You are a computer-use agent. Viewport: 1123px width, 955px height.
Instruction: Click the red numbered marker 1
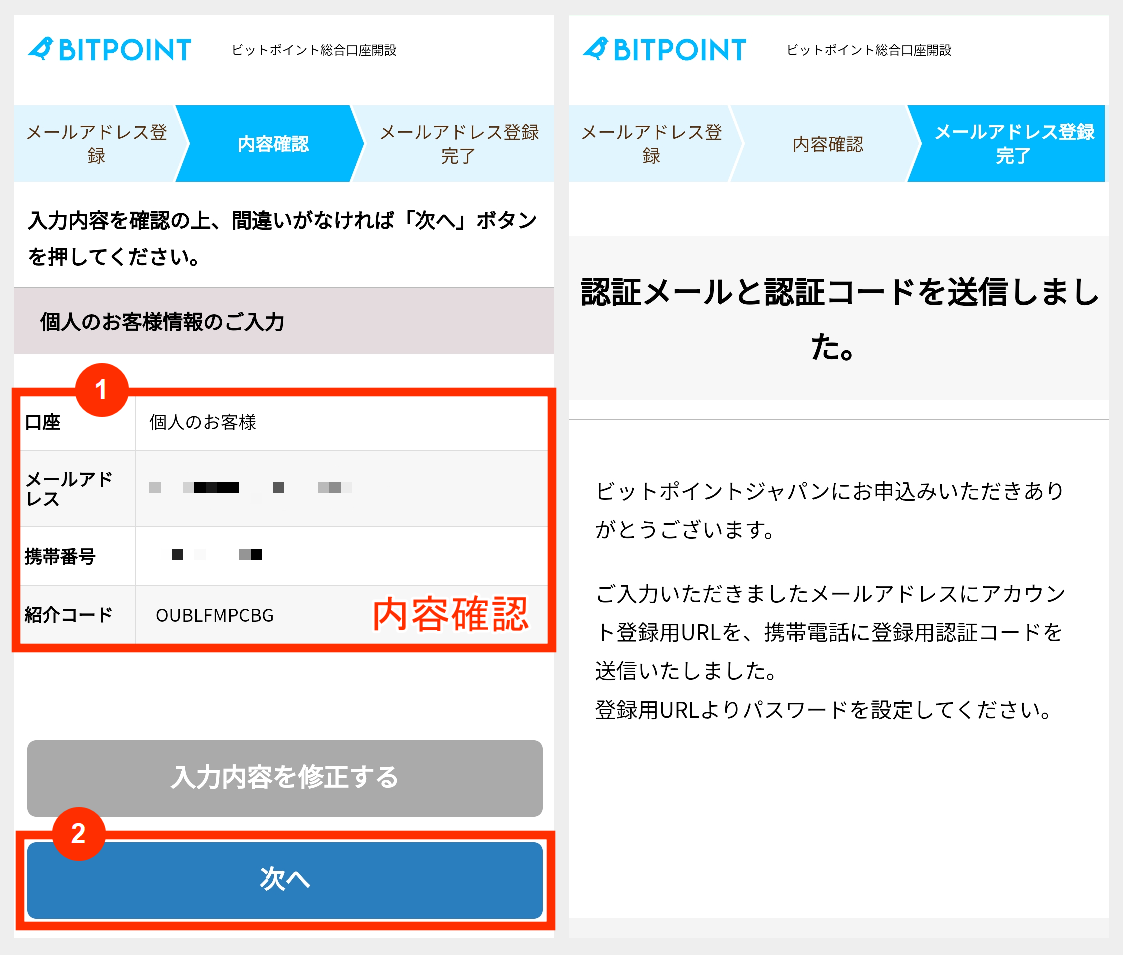click(x=101, y=392)
